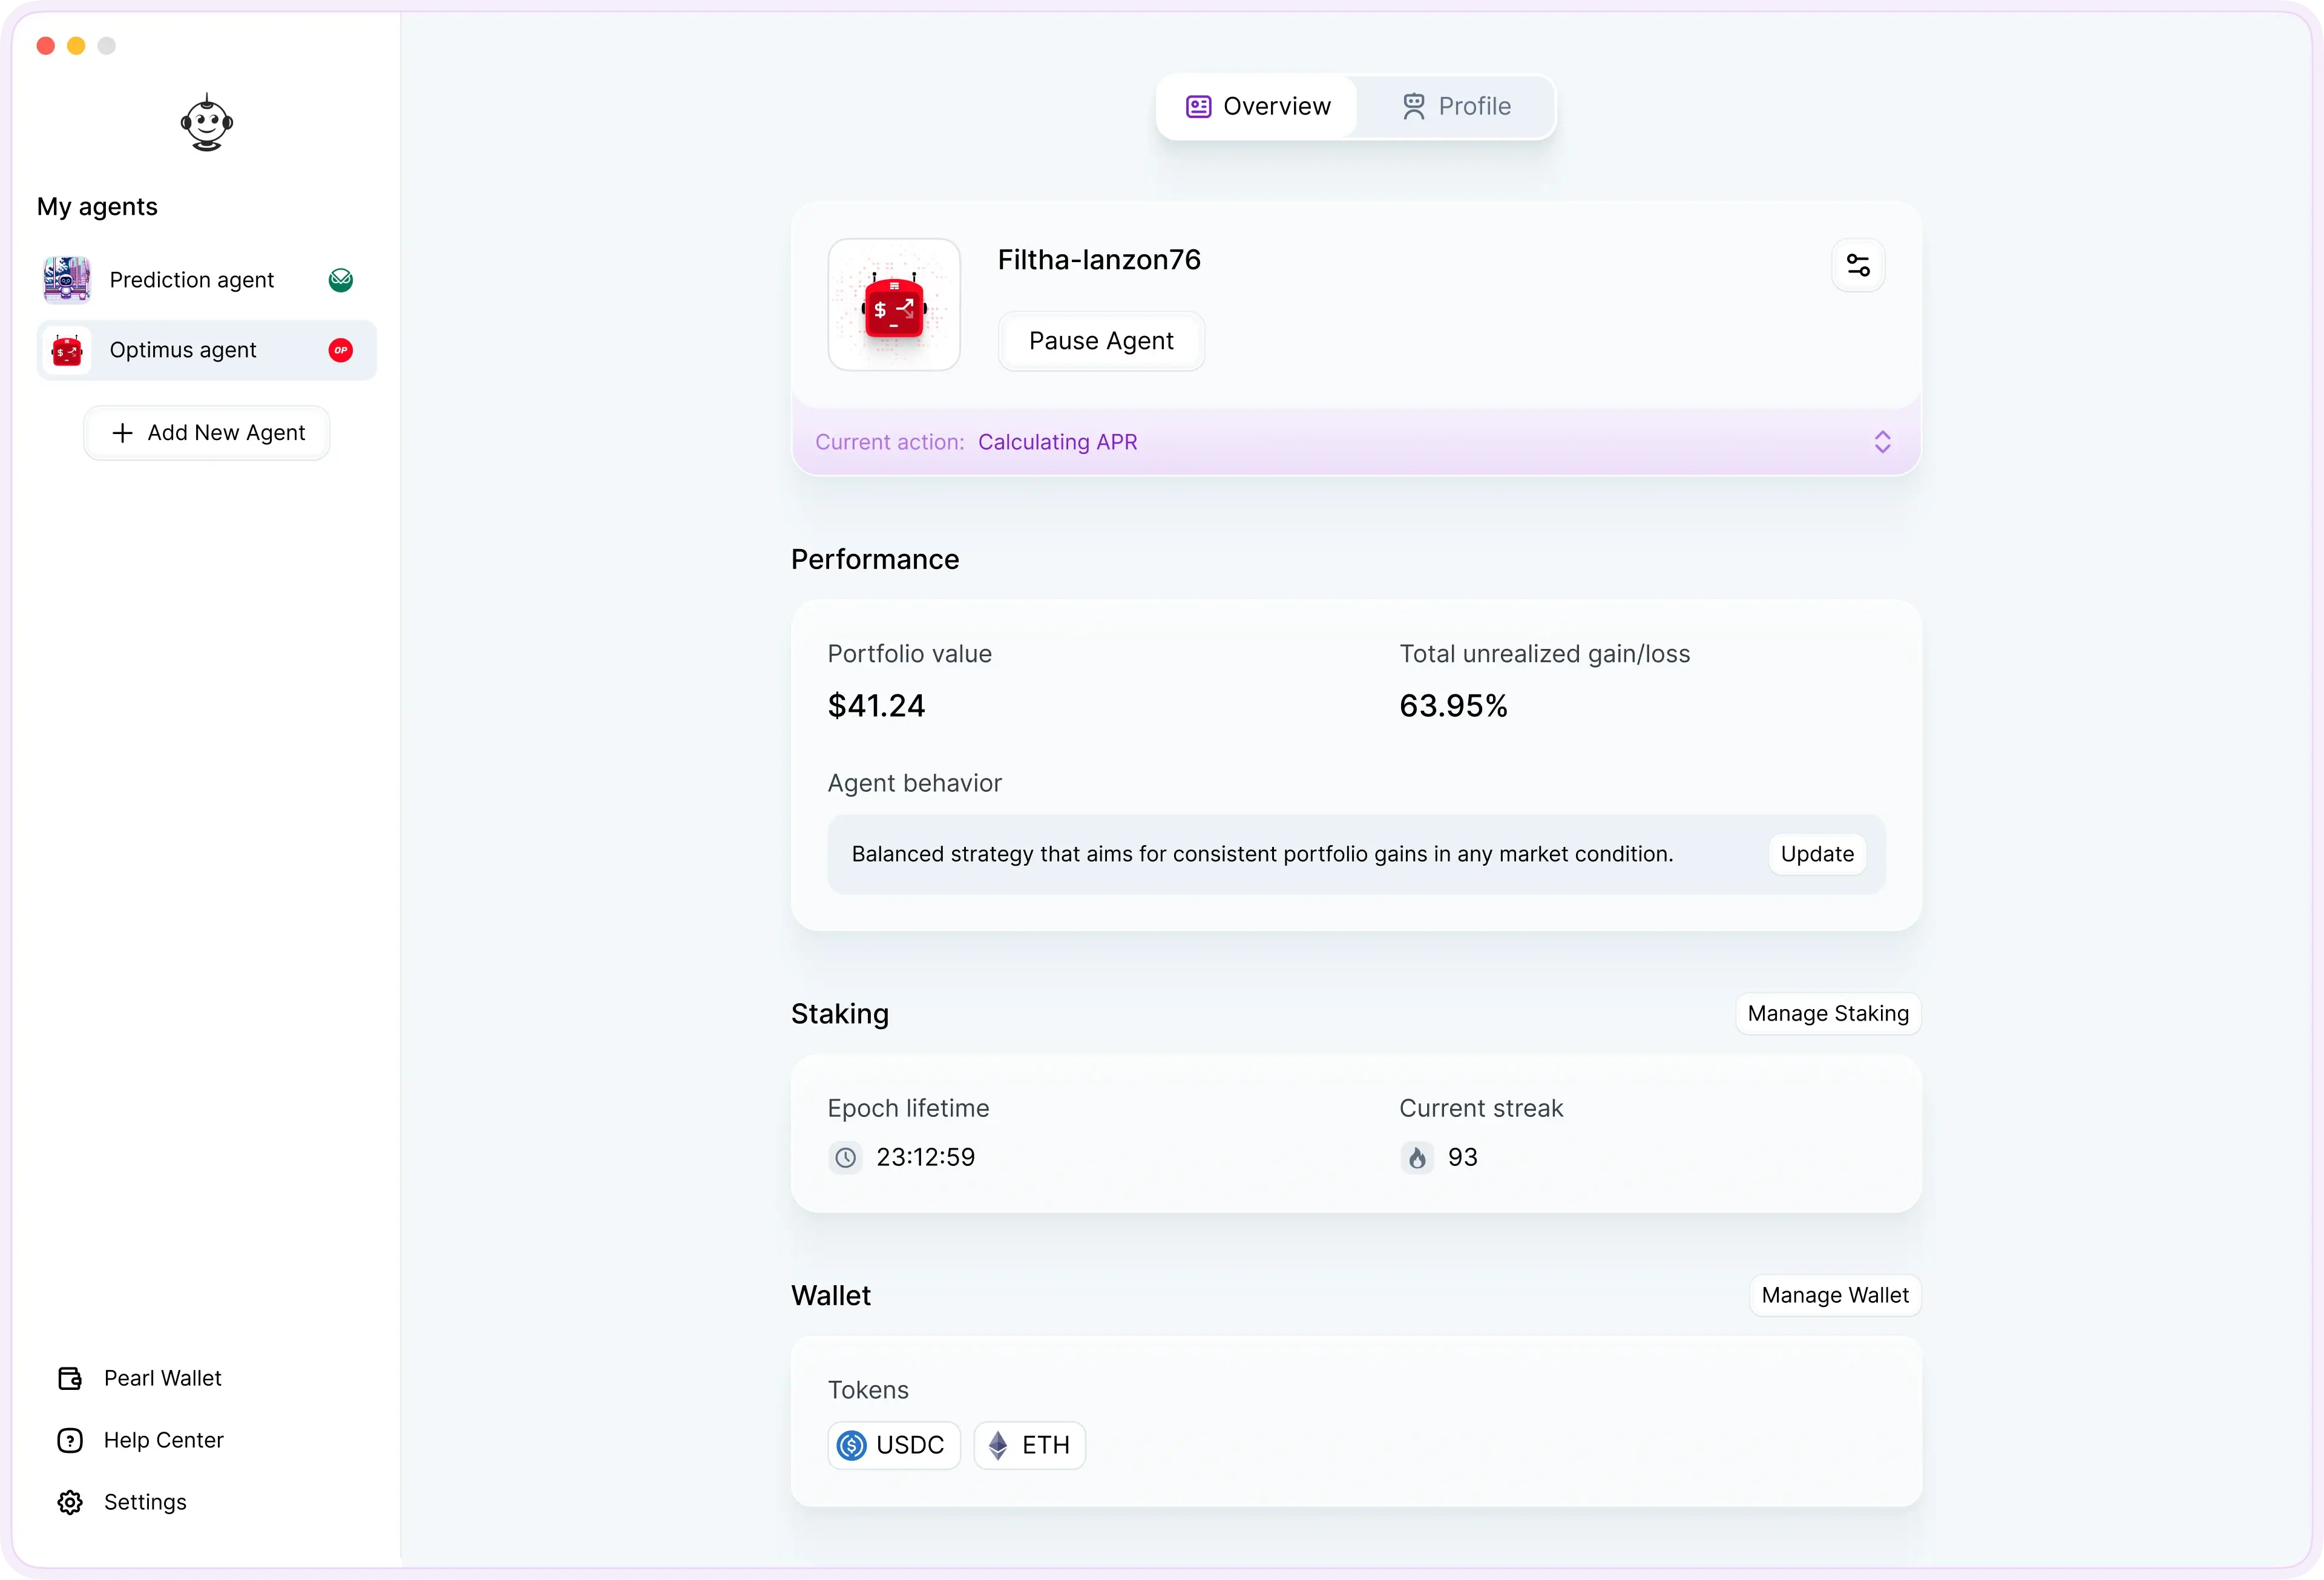This screenshot has height=1580, width=2324.
Task: Add a new agent
Action: (x=206, y=432)
